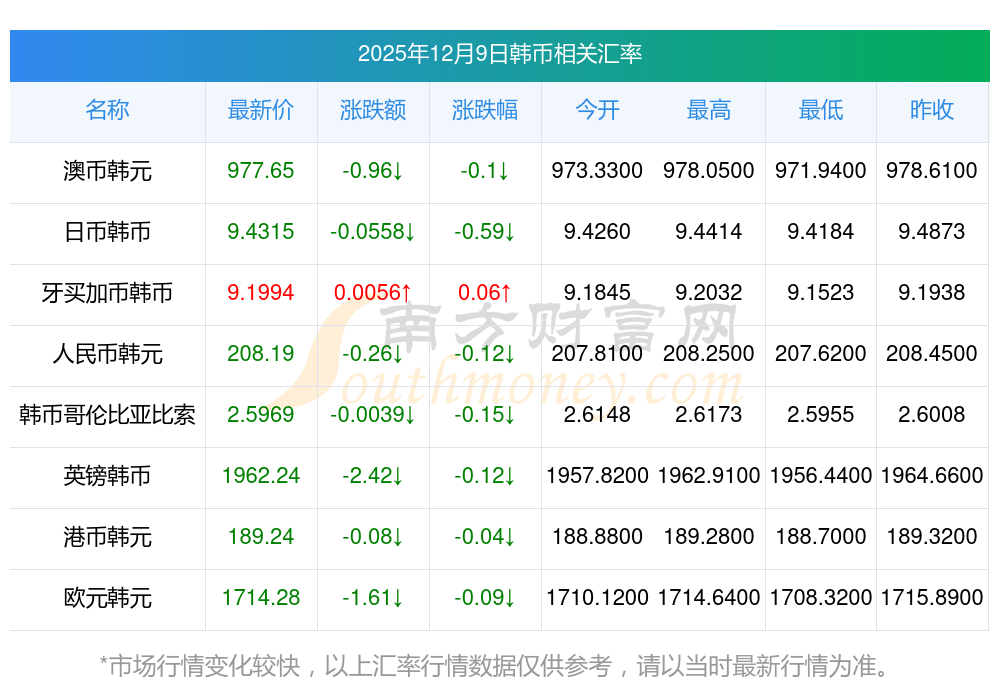Screen dimensions: 1000x697
Task: Click red change amount 0.0056↑
Action: 373,293
